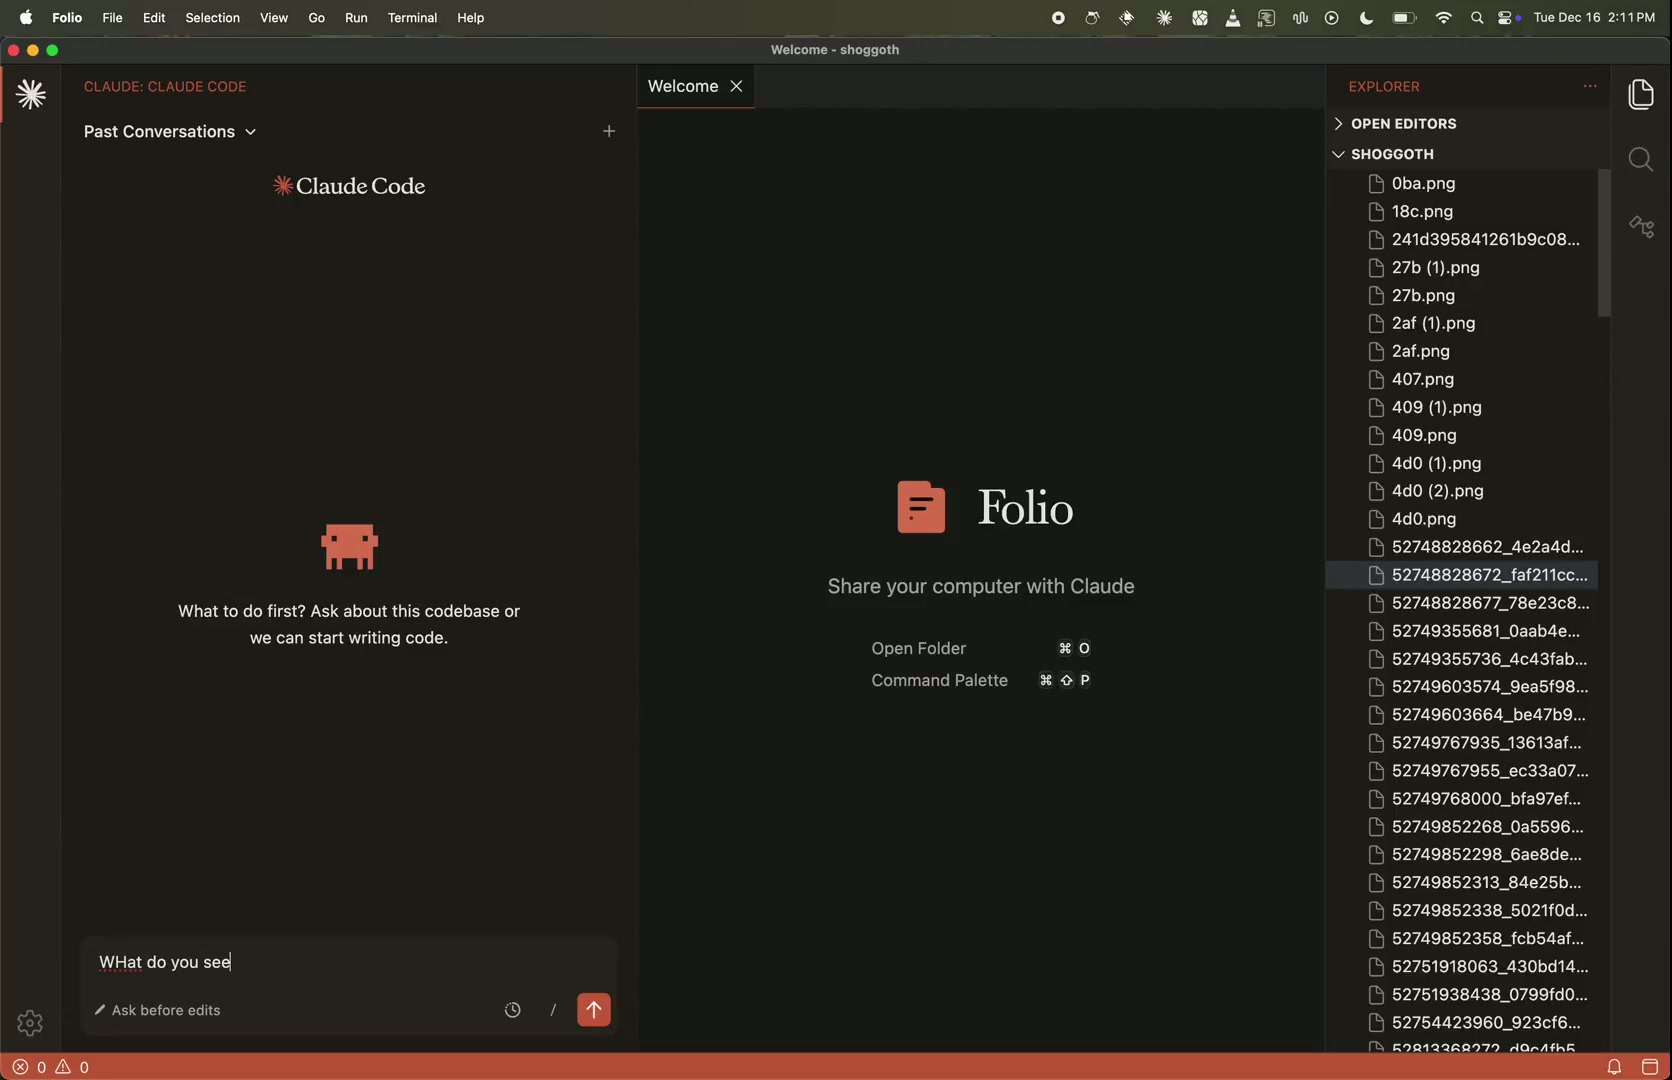1672x1080 pixels.
Task: Focus the Claude chat input field
Action: (349, 962)
